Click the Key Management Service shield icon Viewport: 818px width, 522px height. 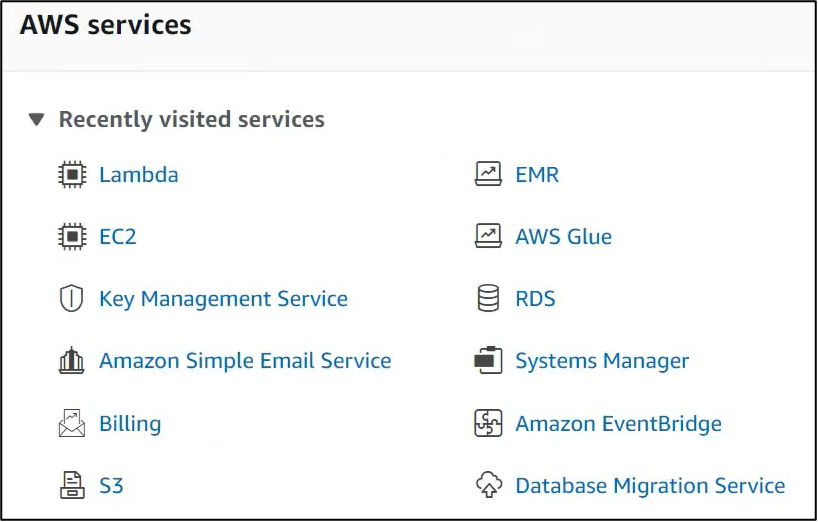(72, 299)
